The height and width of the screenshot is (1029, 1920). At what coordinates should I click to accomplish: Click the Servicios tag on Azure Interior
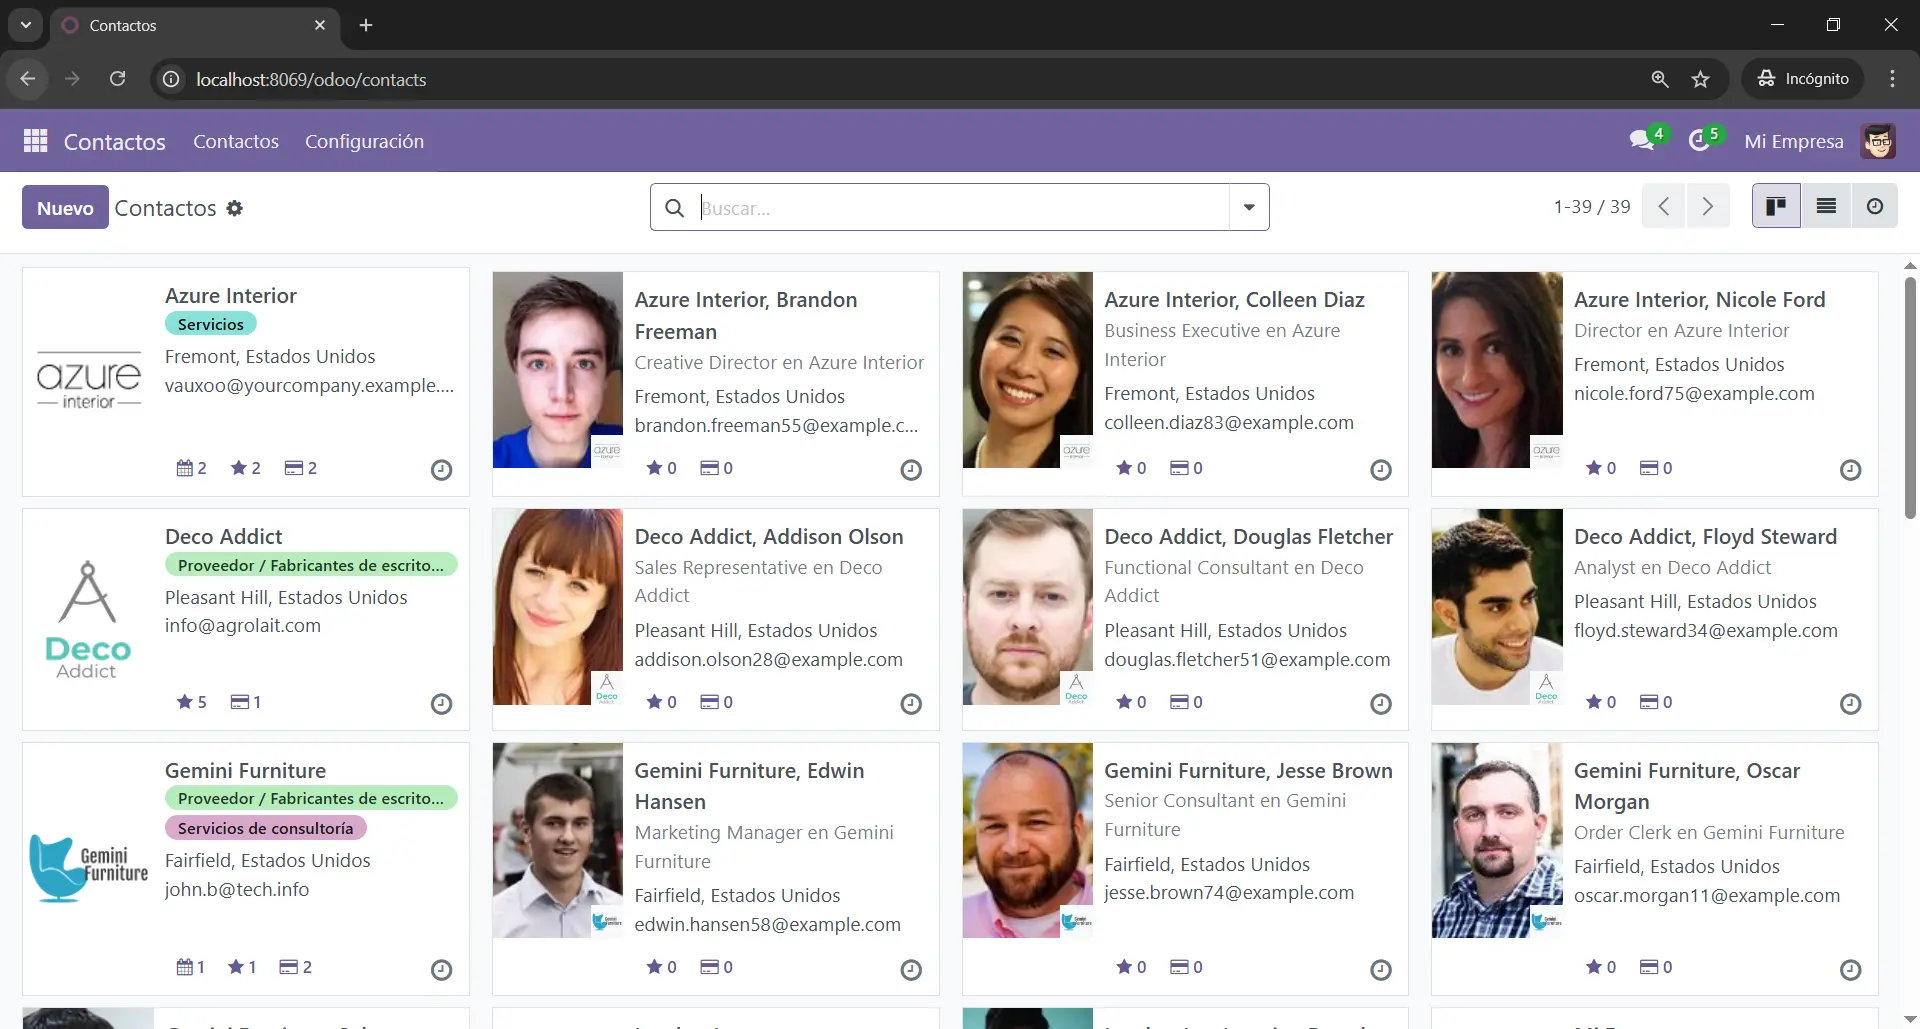point(210,324)
